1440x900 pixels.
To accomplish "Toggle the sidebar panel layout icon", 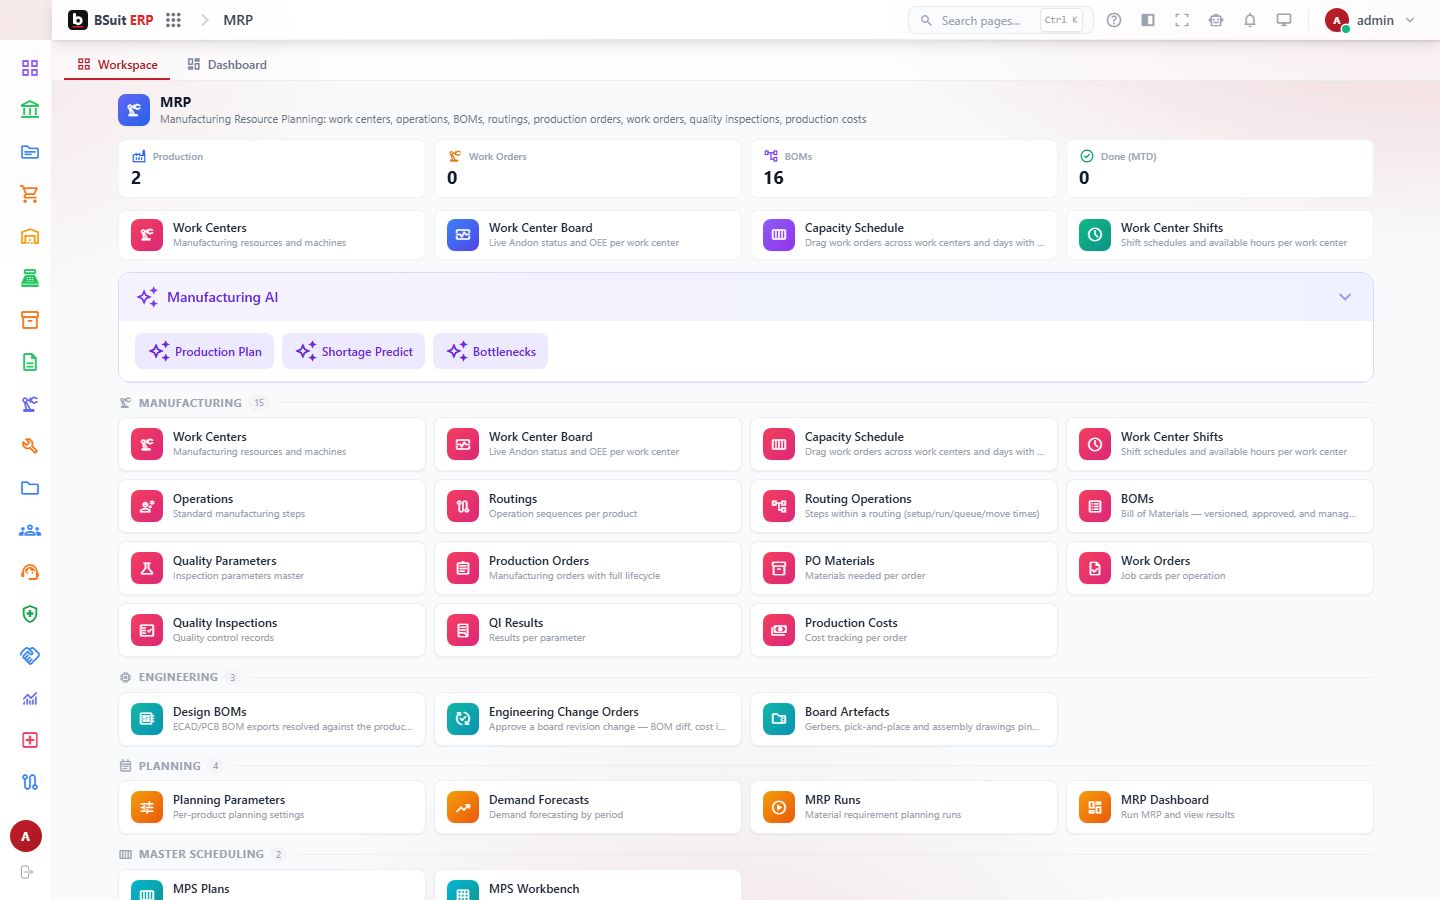I will 1148,20.
